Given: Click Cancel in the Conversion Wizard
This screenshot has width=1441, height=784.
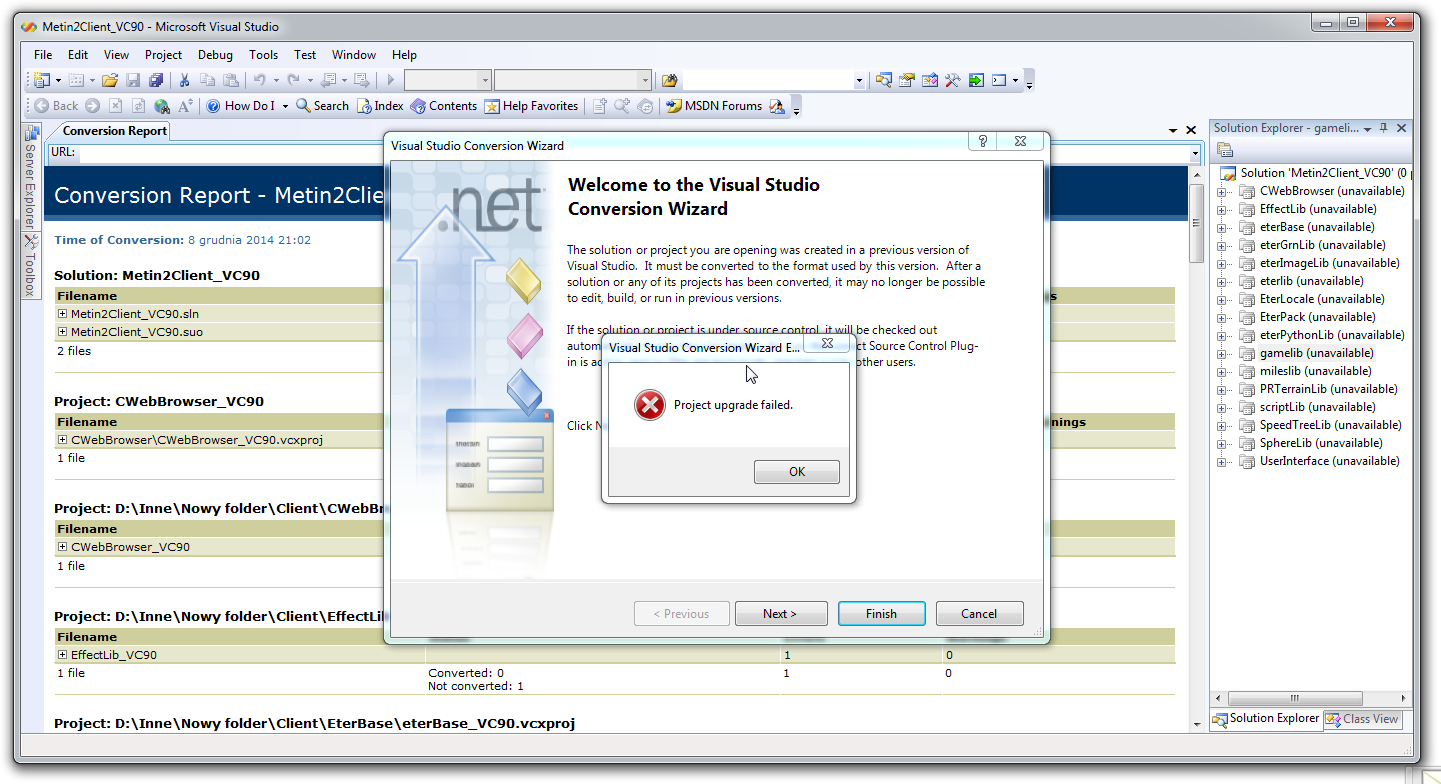Looking at the screenshot, I should (x=979, y=614).
